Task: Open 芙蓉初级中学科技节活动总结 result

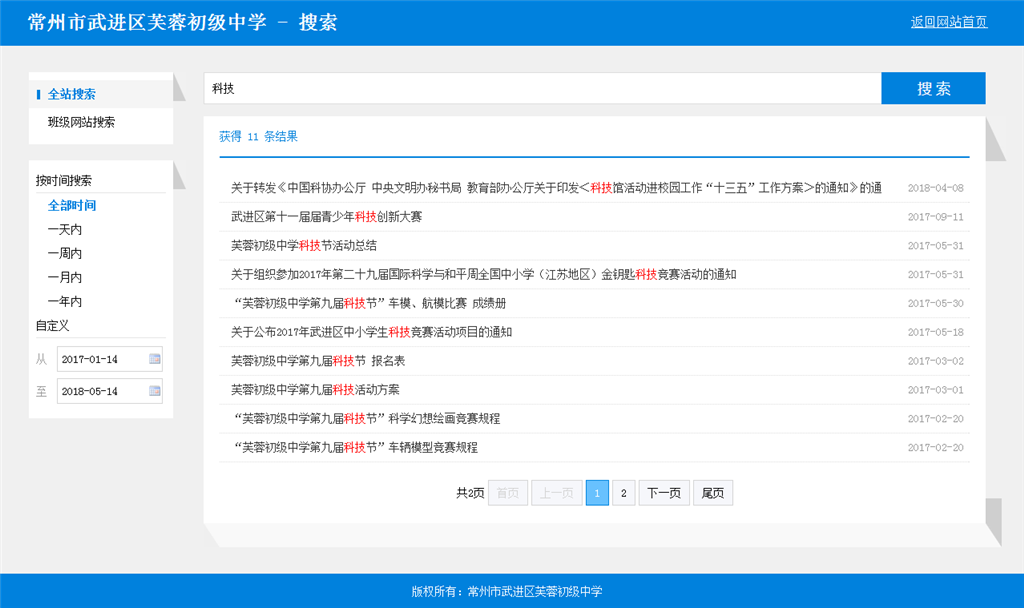Action: [x=303, y=246]
